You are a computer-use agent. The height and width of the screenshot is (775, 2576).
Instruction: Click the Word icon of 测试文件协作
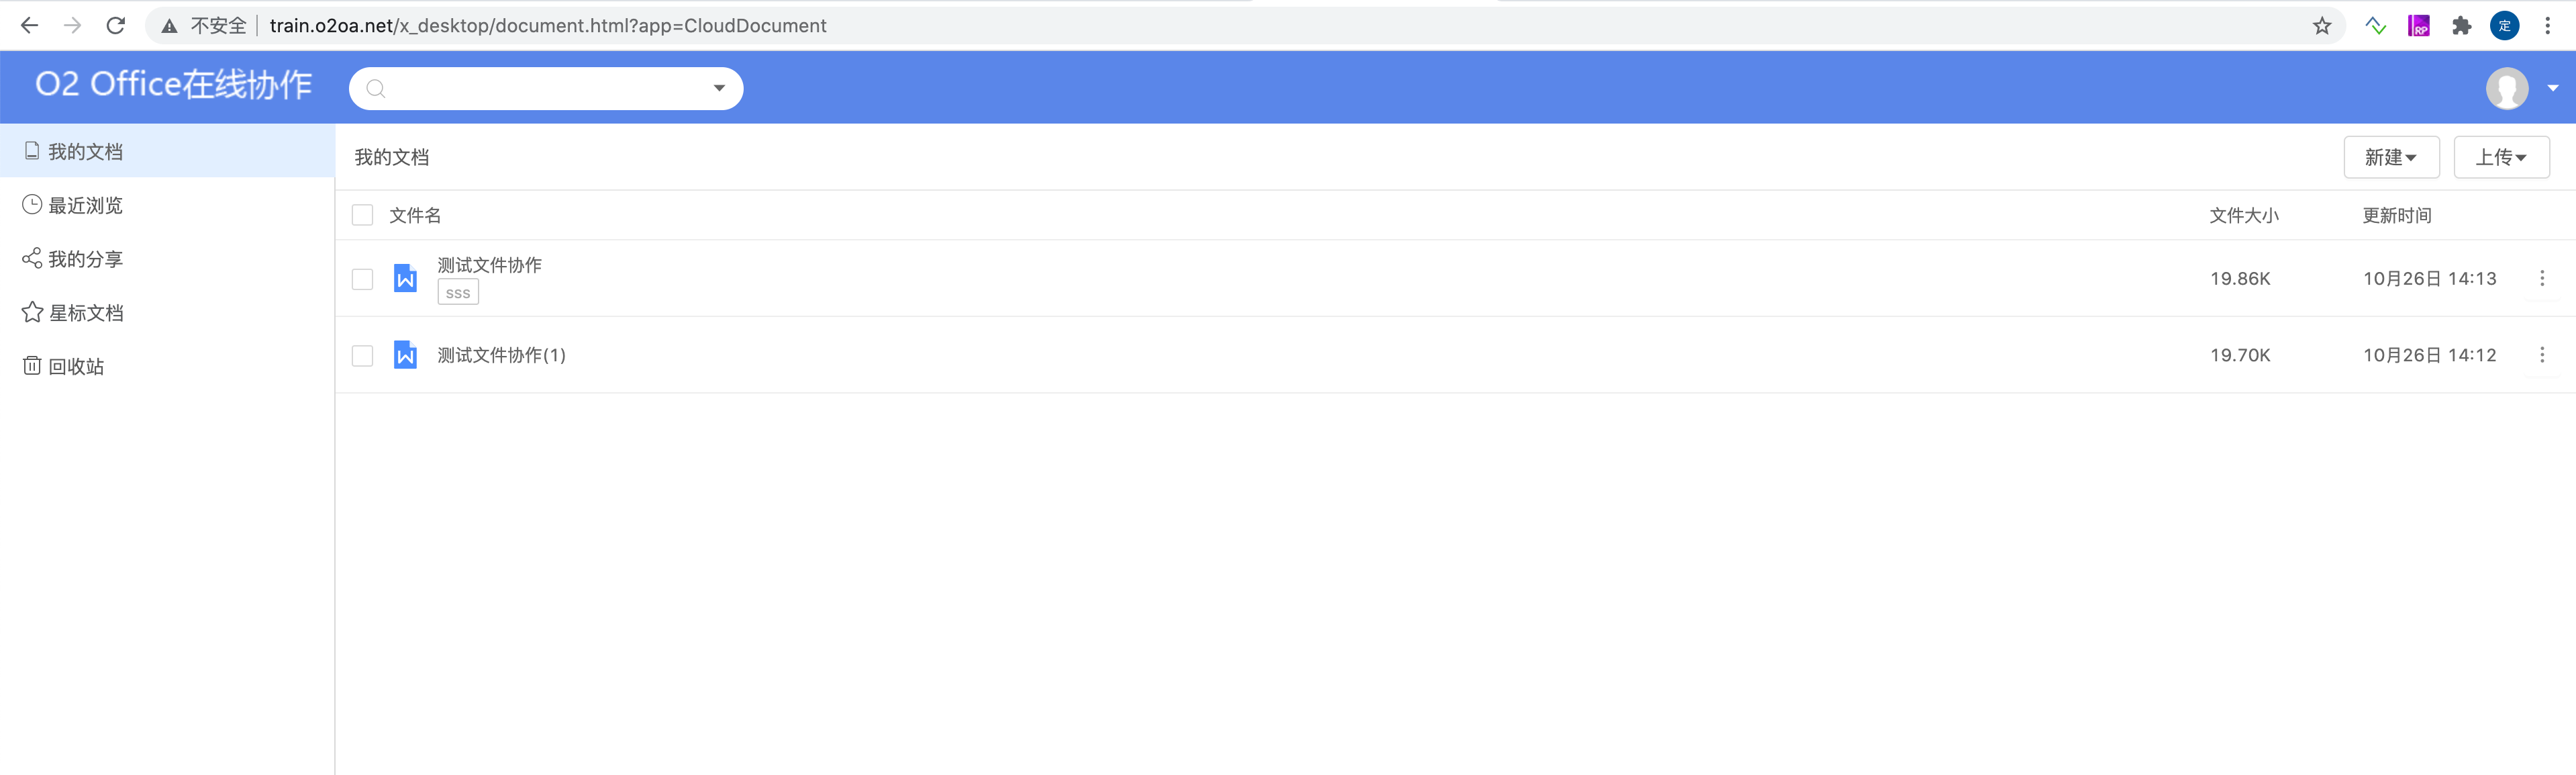pos(405,278)
